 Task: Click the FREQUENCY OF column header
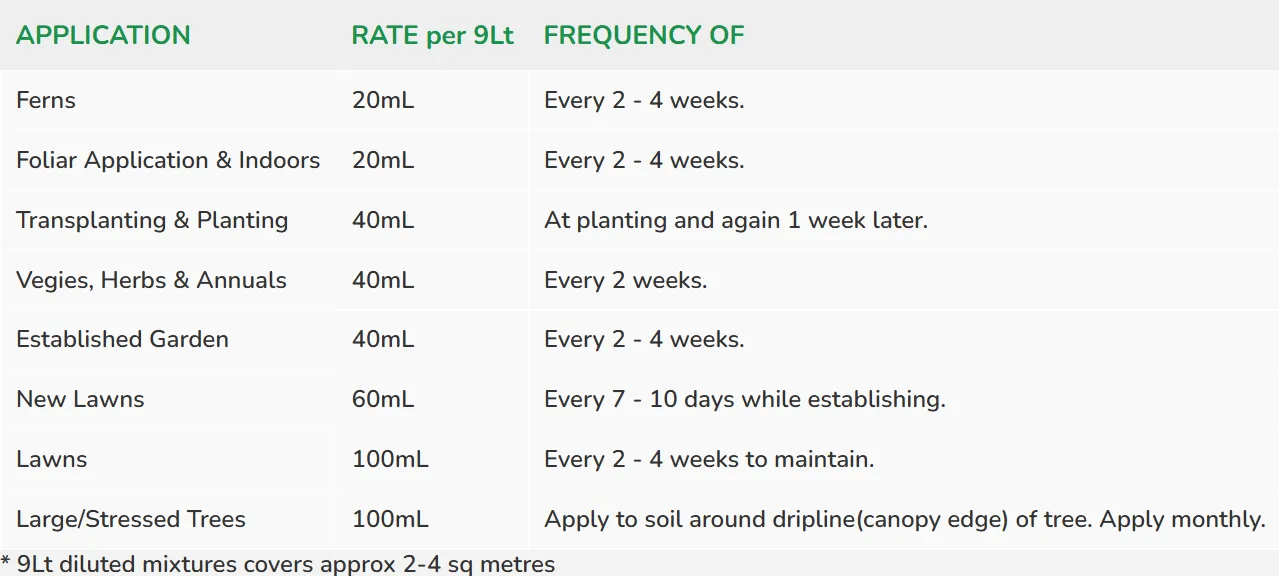(644, 35)
